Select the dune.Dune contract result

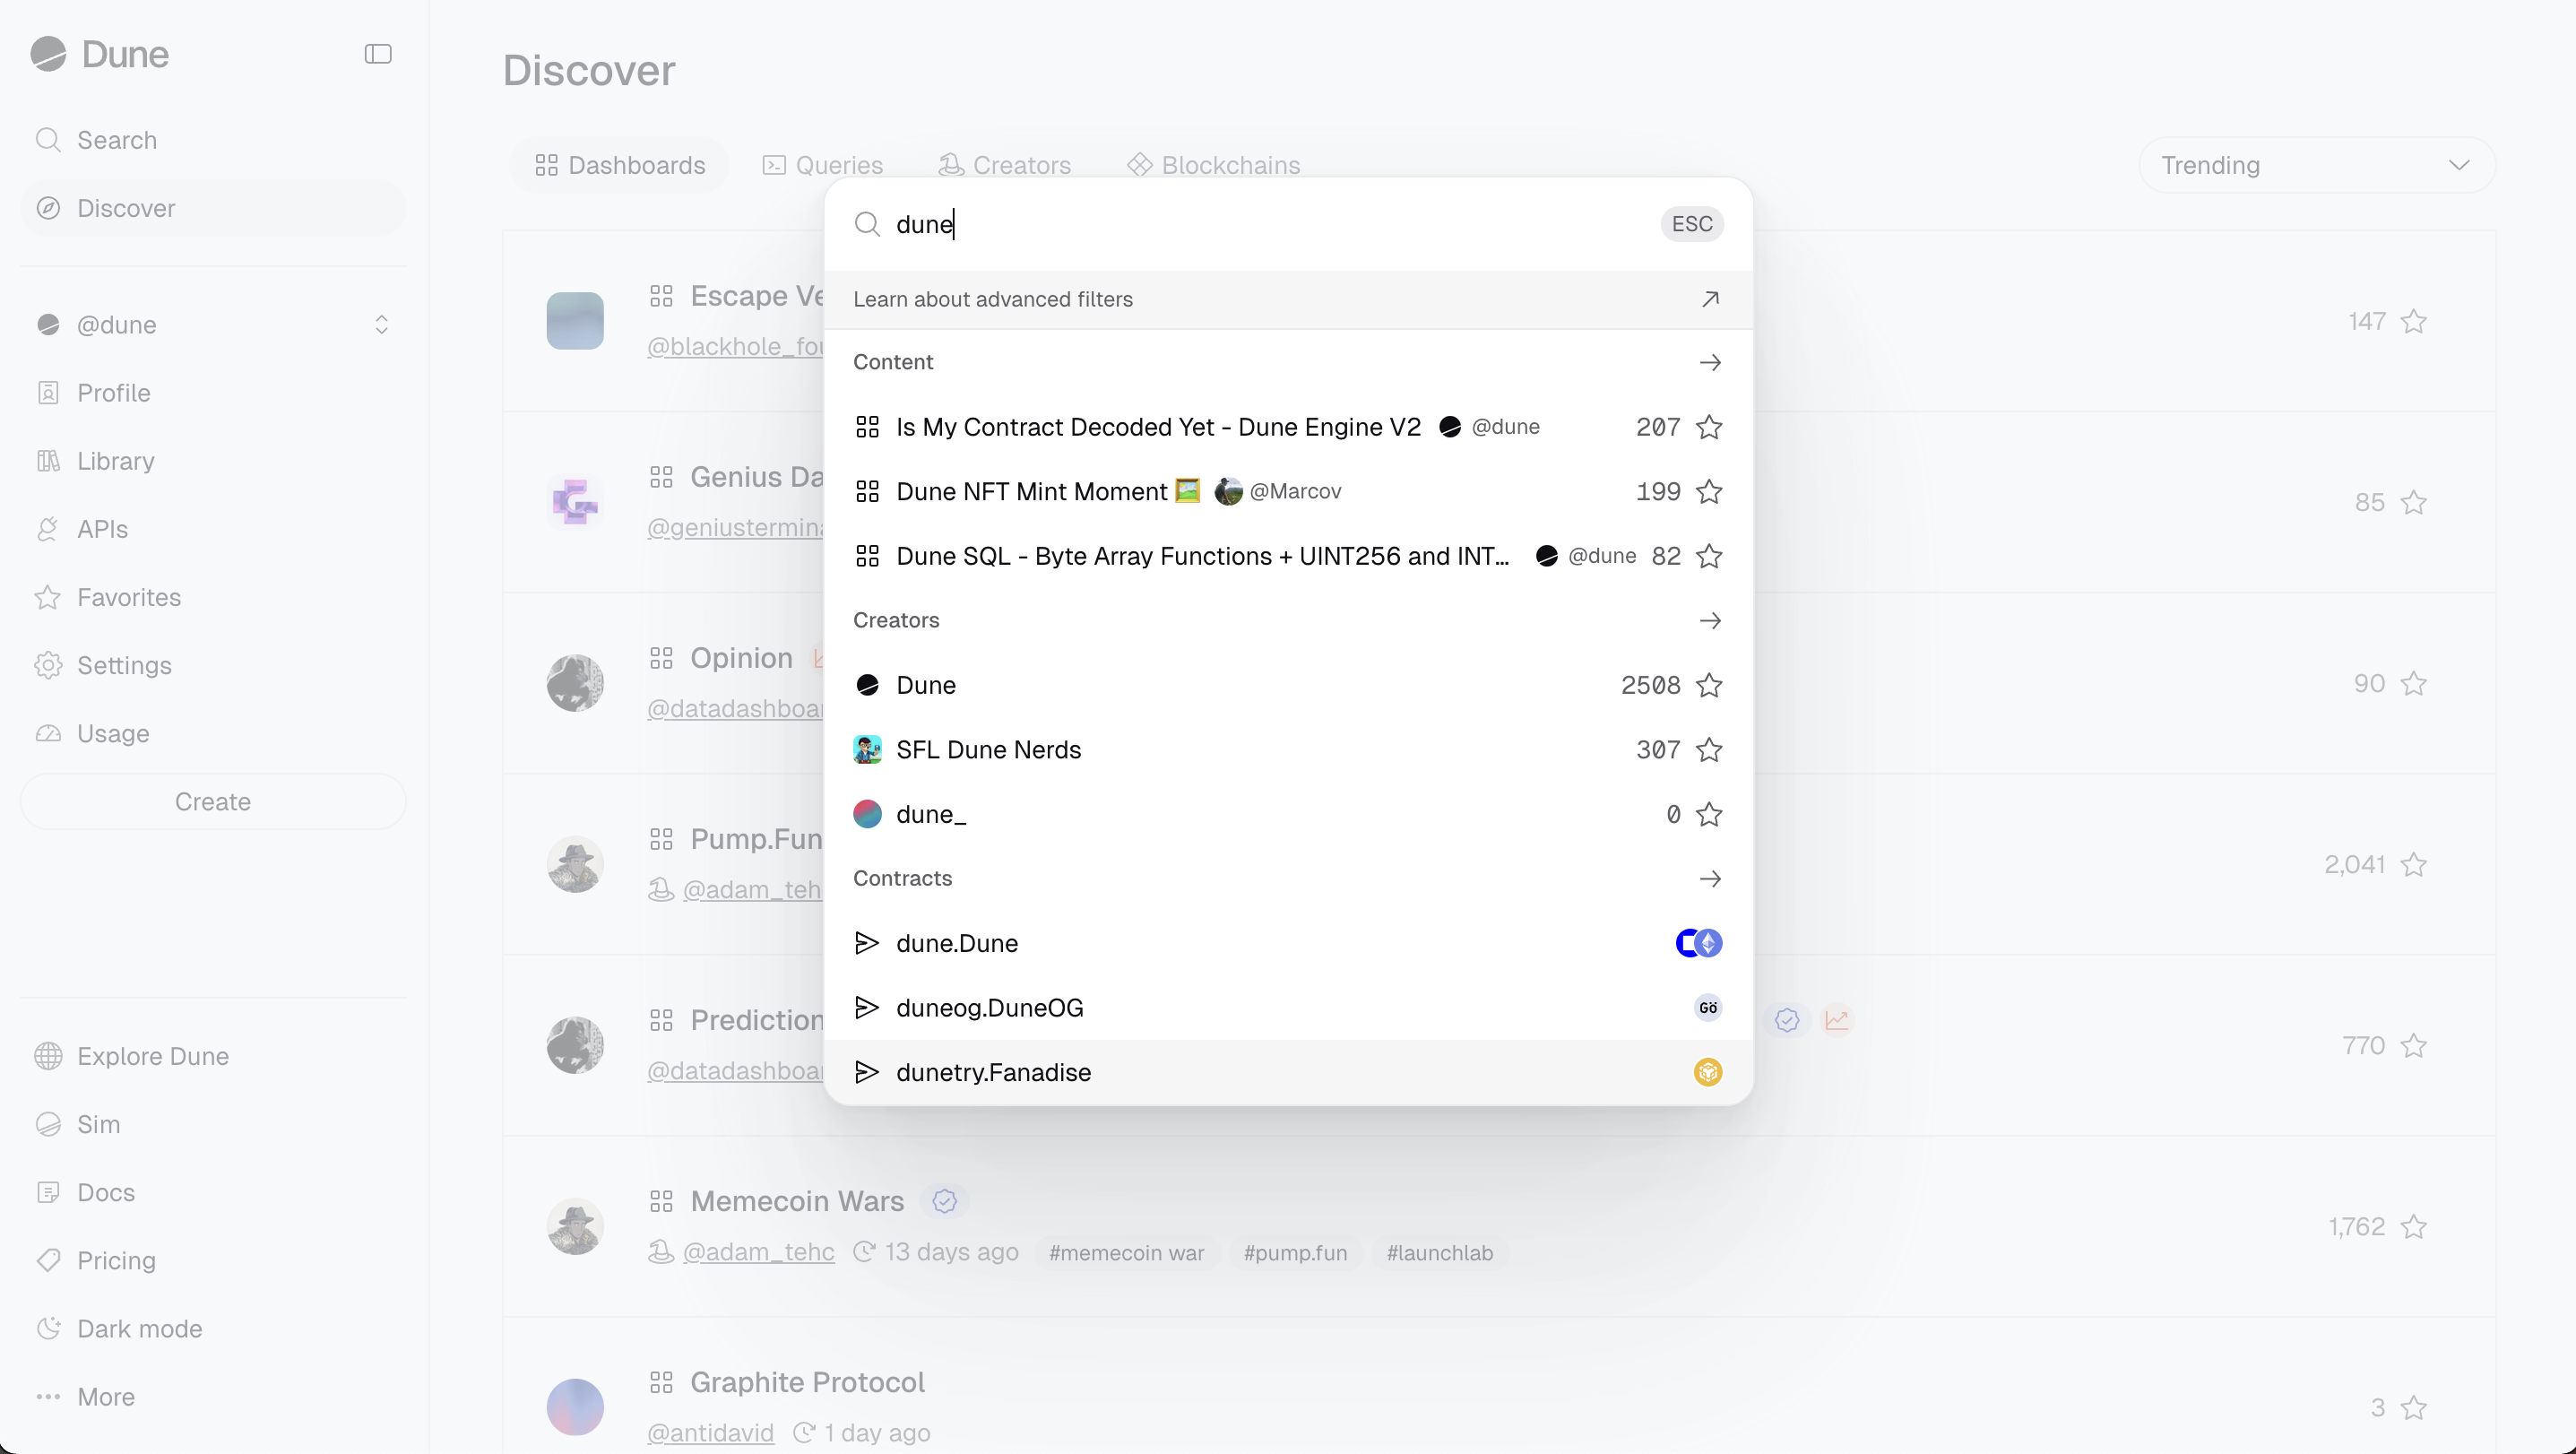[x=957, y=943]
